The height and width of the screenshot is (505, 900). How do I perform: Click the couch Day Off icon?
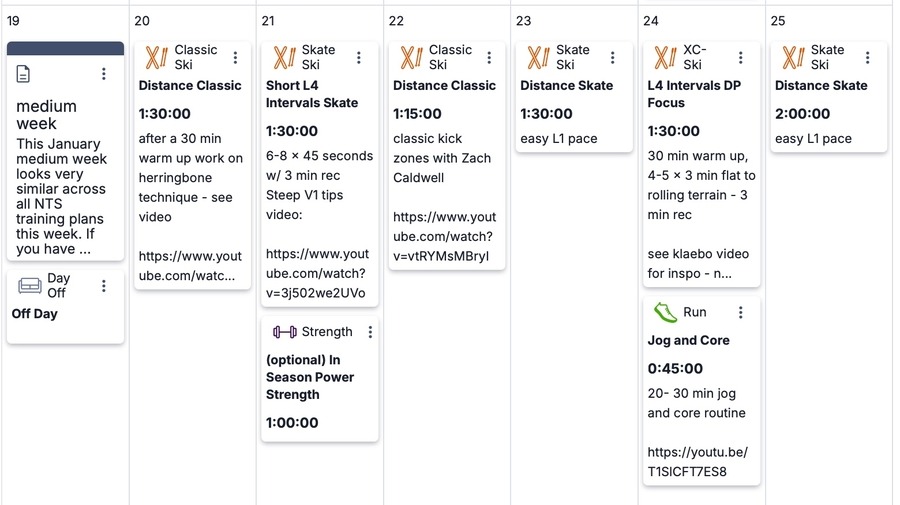point(30,286)
